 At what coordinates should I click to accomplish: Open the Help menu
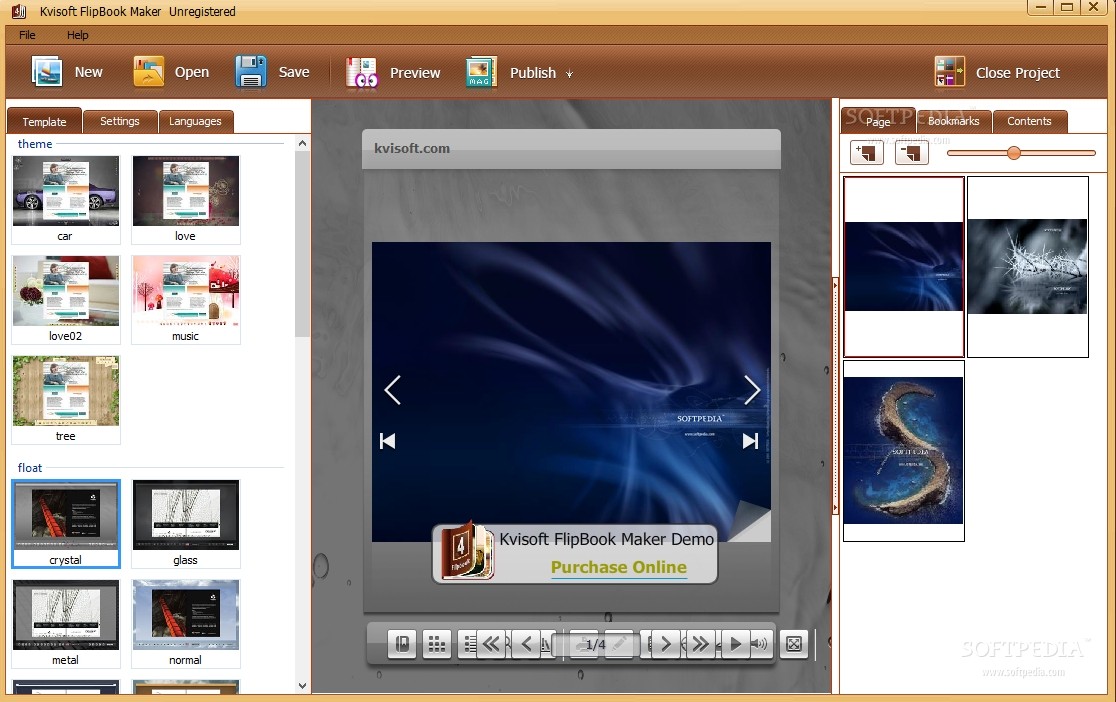(x=78, y=35)
